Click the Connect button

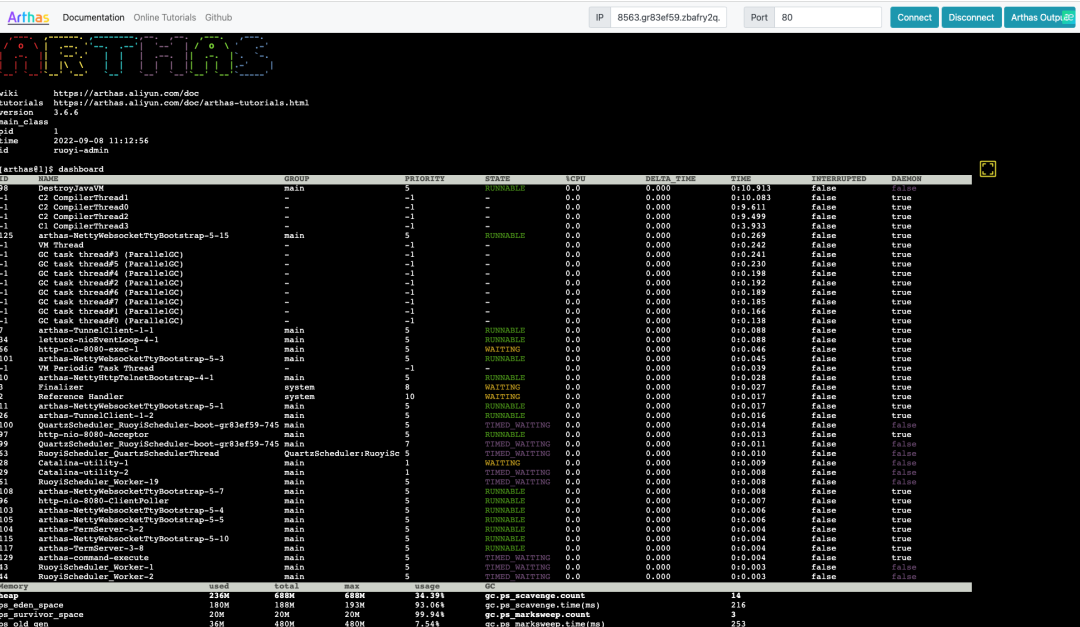coord(914,17)
